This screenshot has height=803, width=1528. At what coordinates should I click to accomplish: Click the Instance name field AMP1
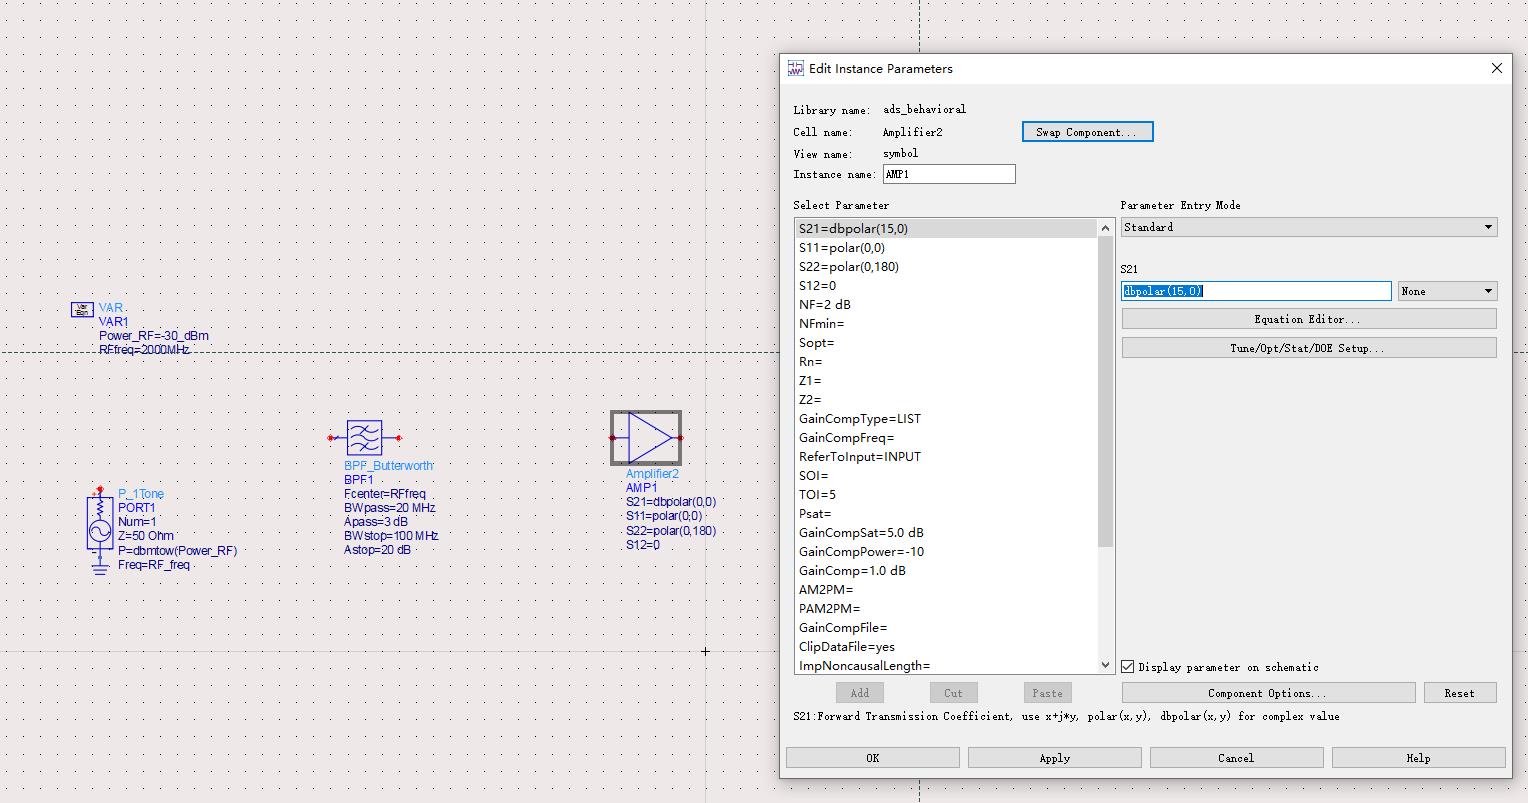point(948,174)
